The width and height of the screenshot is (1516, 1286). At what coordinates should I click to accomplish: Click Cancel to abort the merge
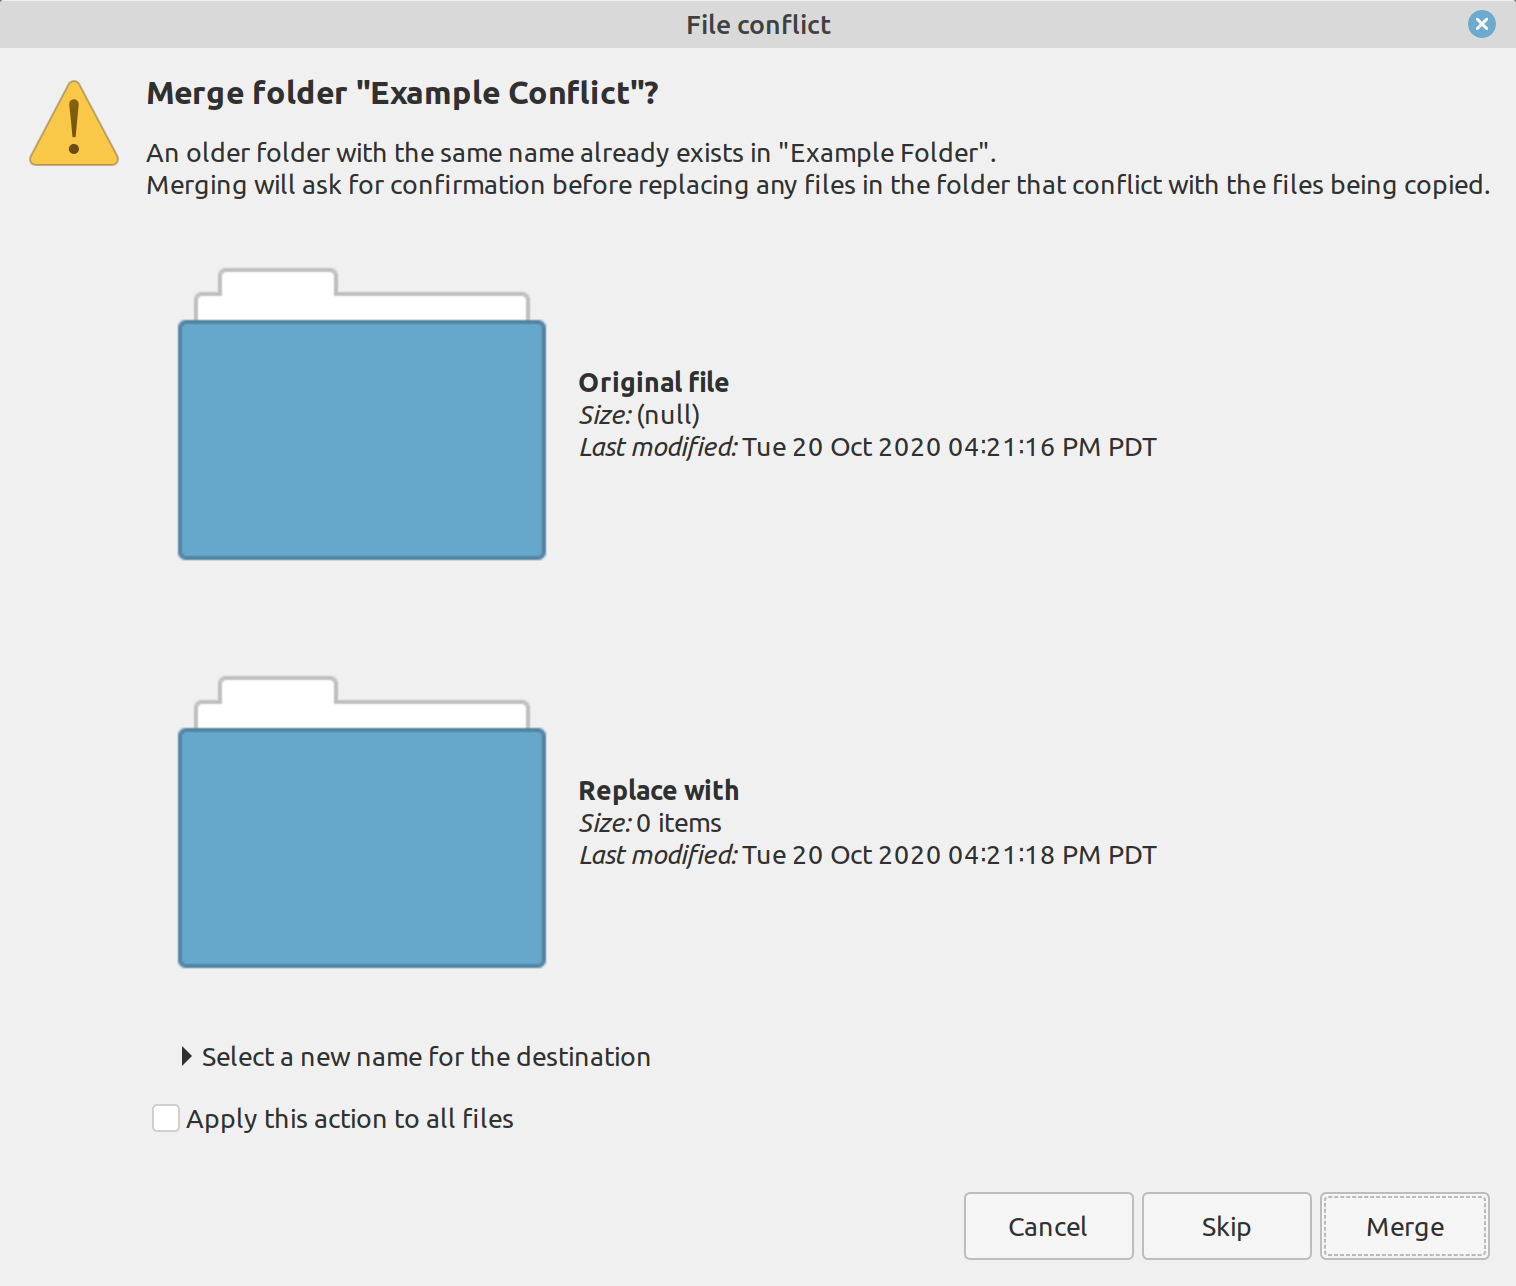pos(1047,1226)
